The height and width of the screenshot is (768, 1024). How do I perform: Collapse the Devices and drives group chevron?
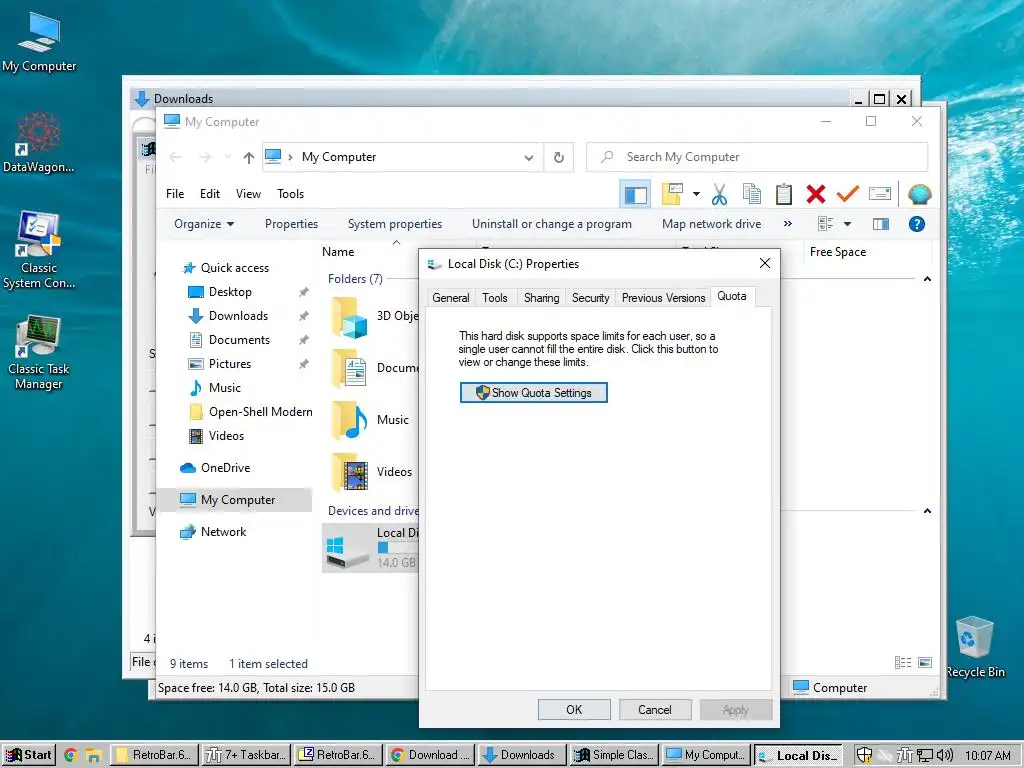(927, 511)
